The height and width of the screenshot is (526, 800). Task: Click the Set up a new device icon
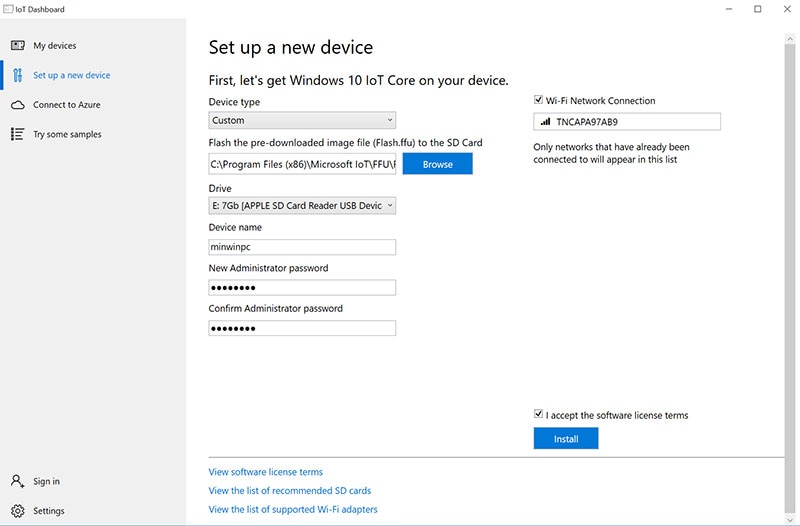click(x=17, y=75)
